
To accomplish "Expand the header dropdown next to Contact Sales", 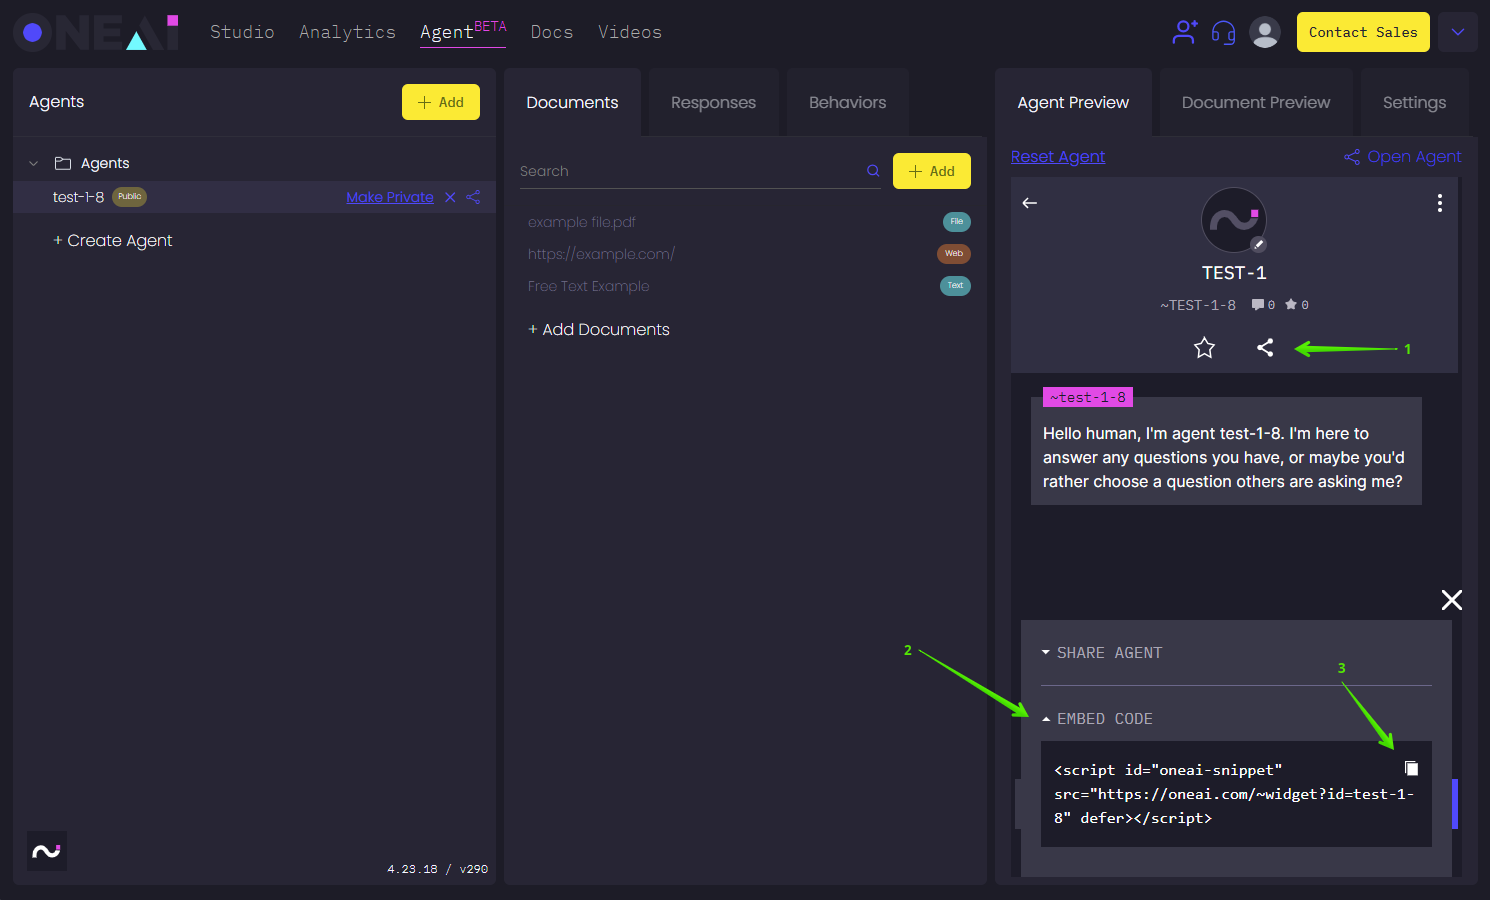I will 1458,32.
